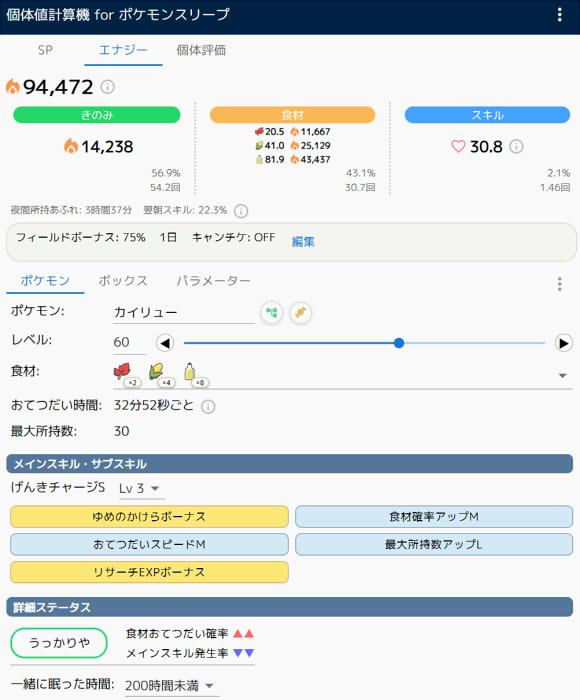Viewport: 580px width, 700px height.
Task: Click the Pokémon name field カイリュー
Action: [x=184, y=312]
